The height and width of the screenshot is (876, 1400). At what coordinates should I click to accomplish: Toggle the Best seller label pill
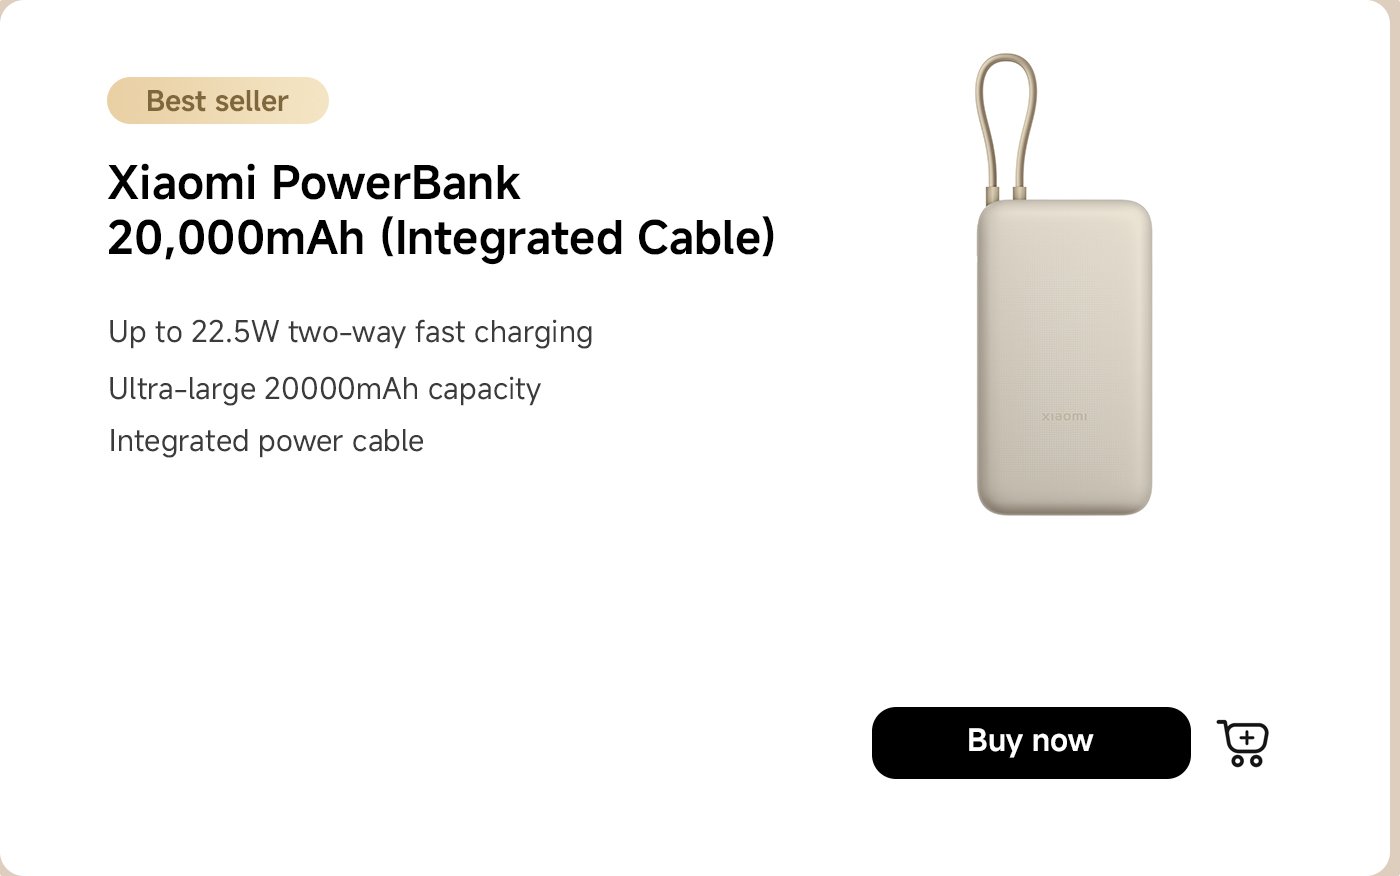(217, 100)
